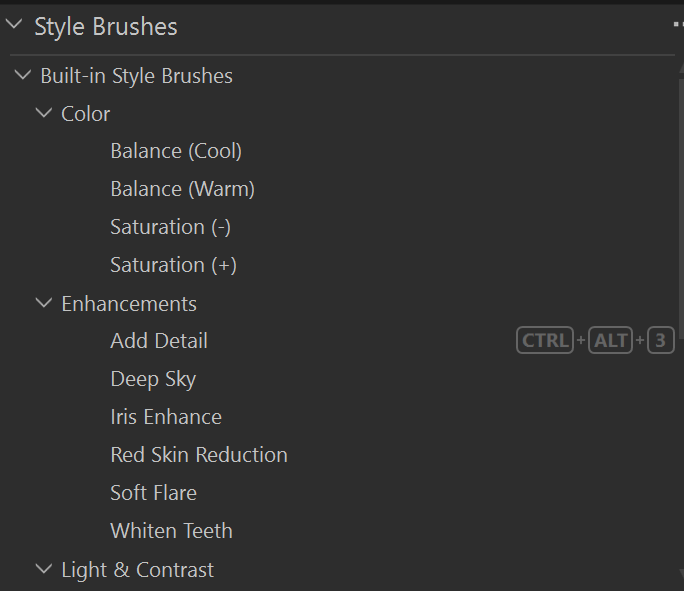Screen dimensions: 684x591
Task: Click the CTRL+ALT+3 shortcut badge
Action: (595, 341)
